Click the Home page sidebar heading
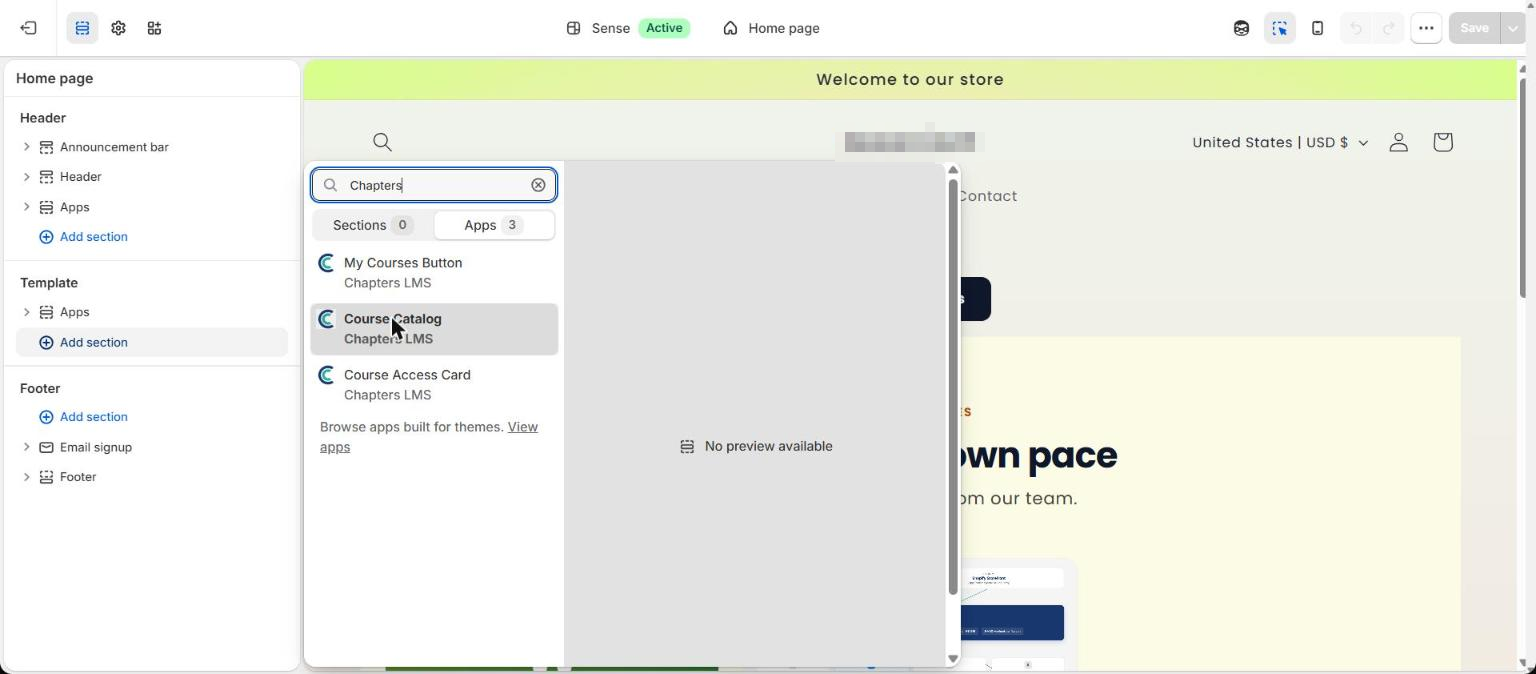Screen dimensions: 1536x674 [x=55, y=78]
